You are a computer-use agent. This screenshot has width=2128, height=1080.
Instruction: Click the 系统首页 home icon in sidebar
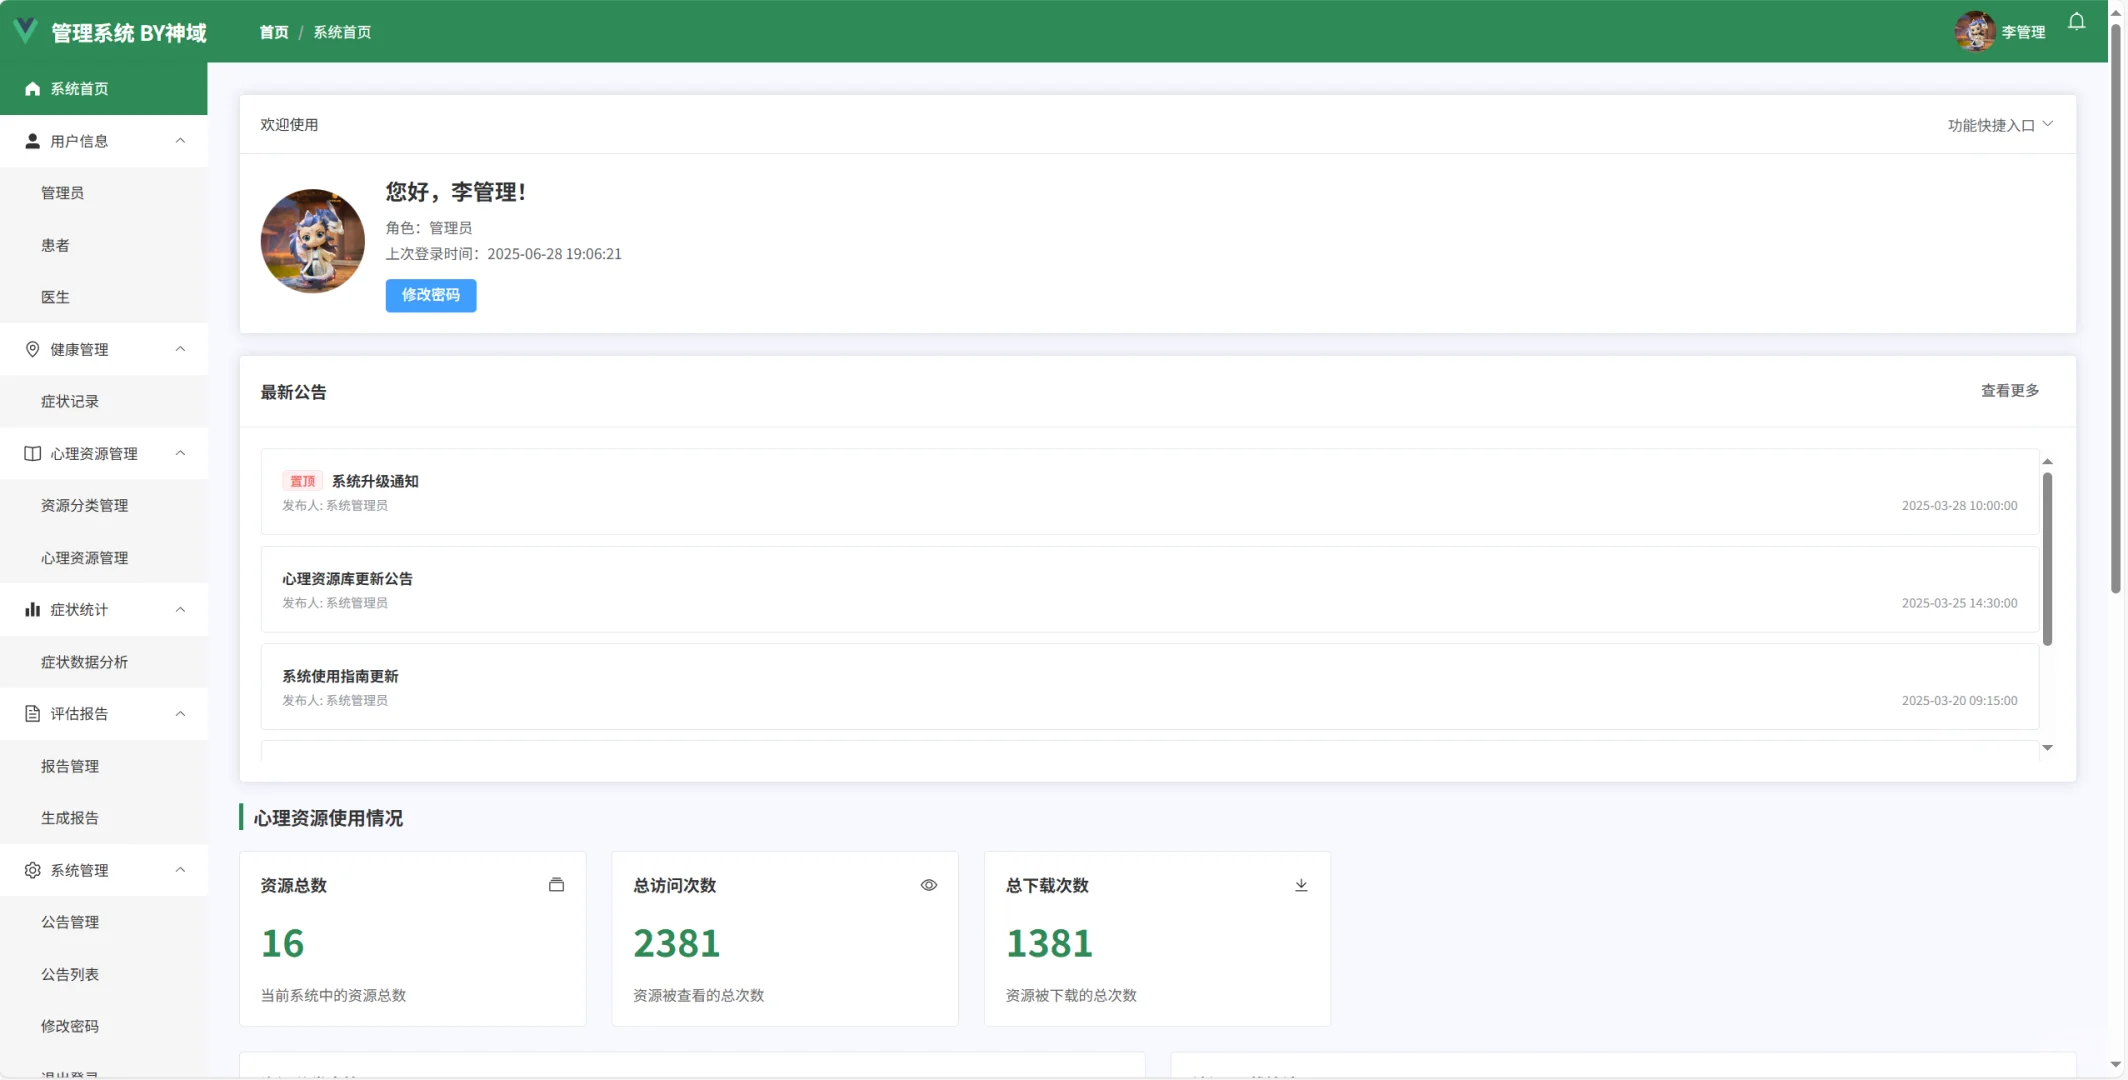point(31,88)
